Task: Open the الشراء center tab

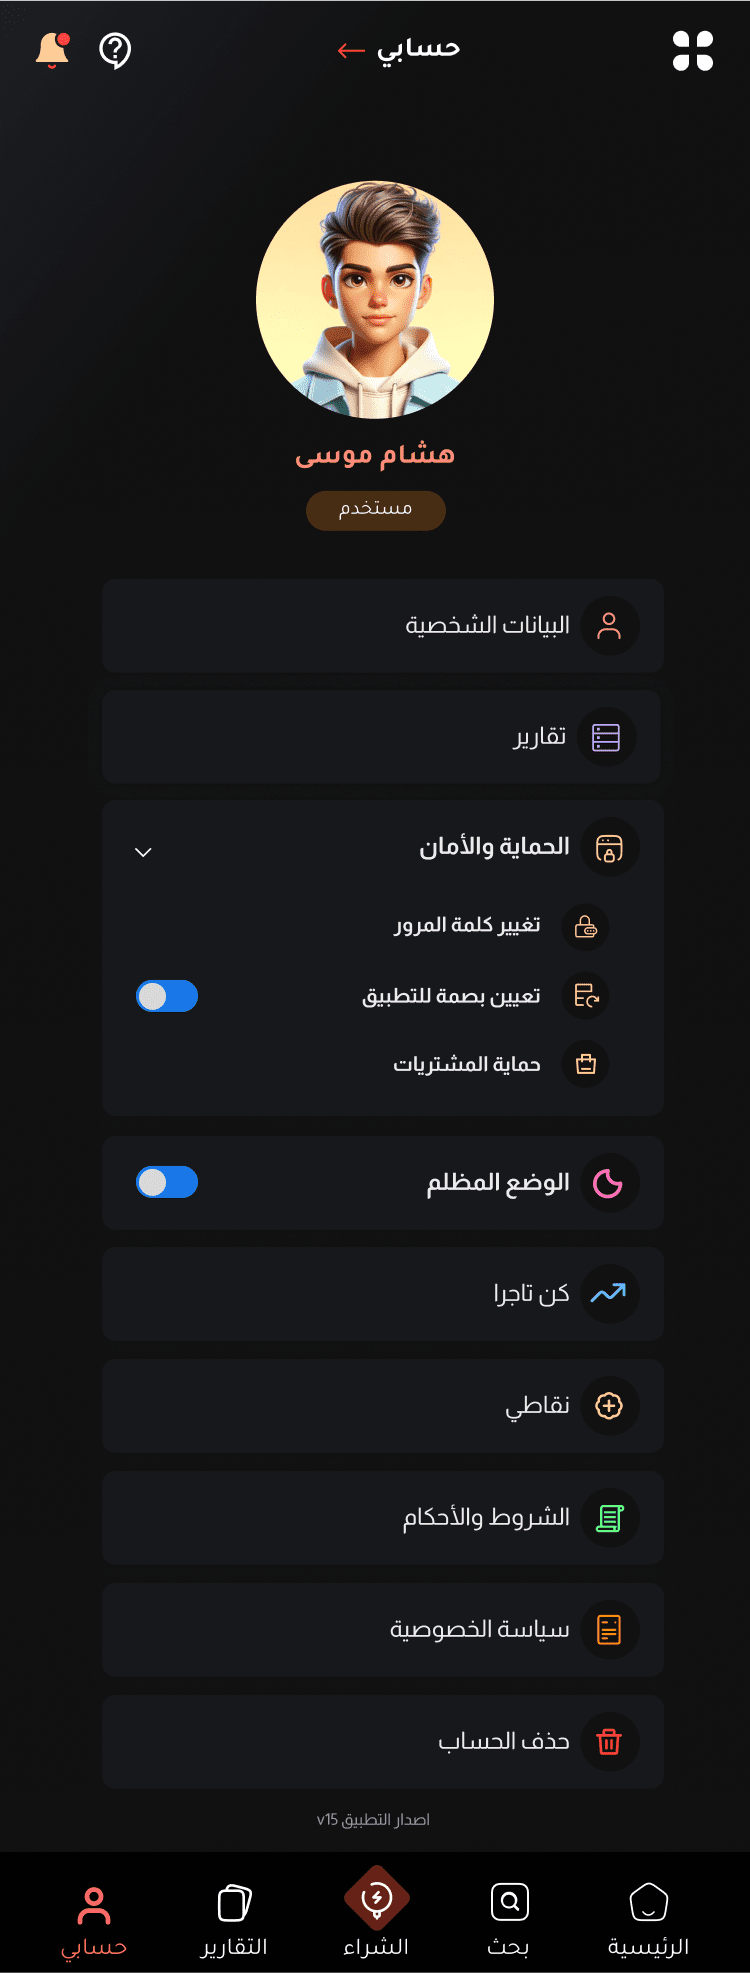Action: coord(376,1912)
